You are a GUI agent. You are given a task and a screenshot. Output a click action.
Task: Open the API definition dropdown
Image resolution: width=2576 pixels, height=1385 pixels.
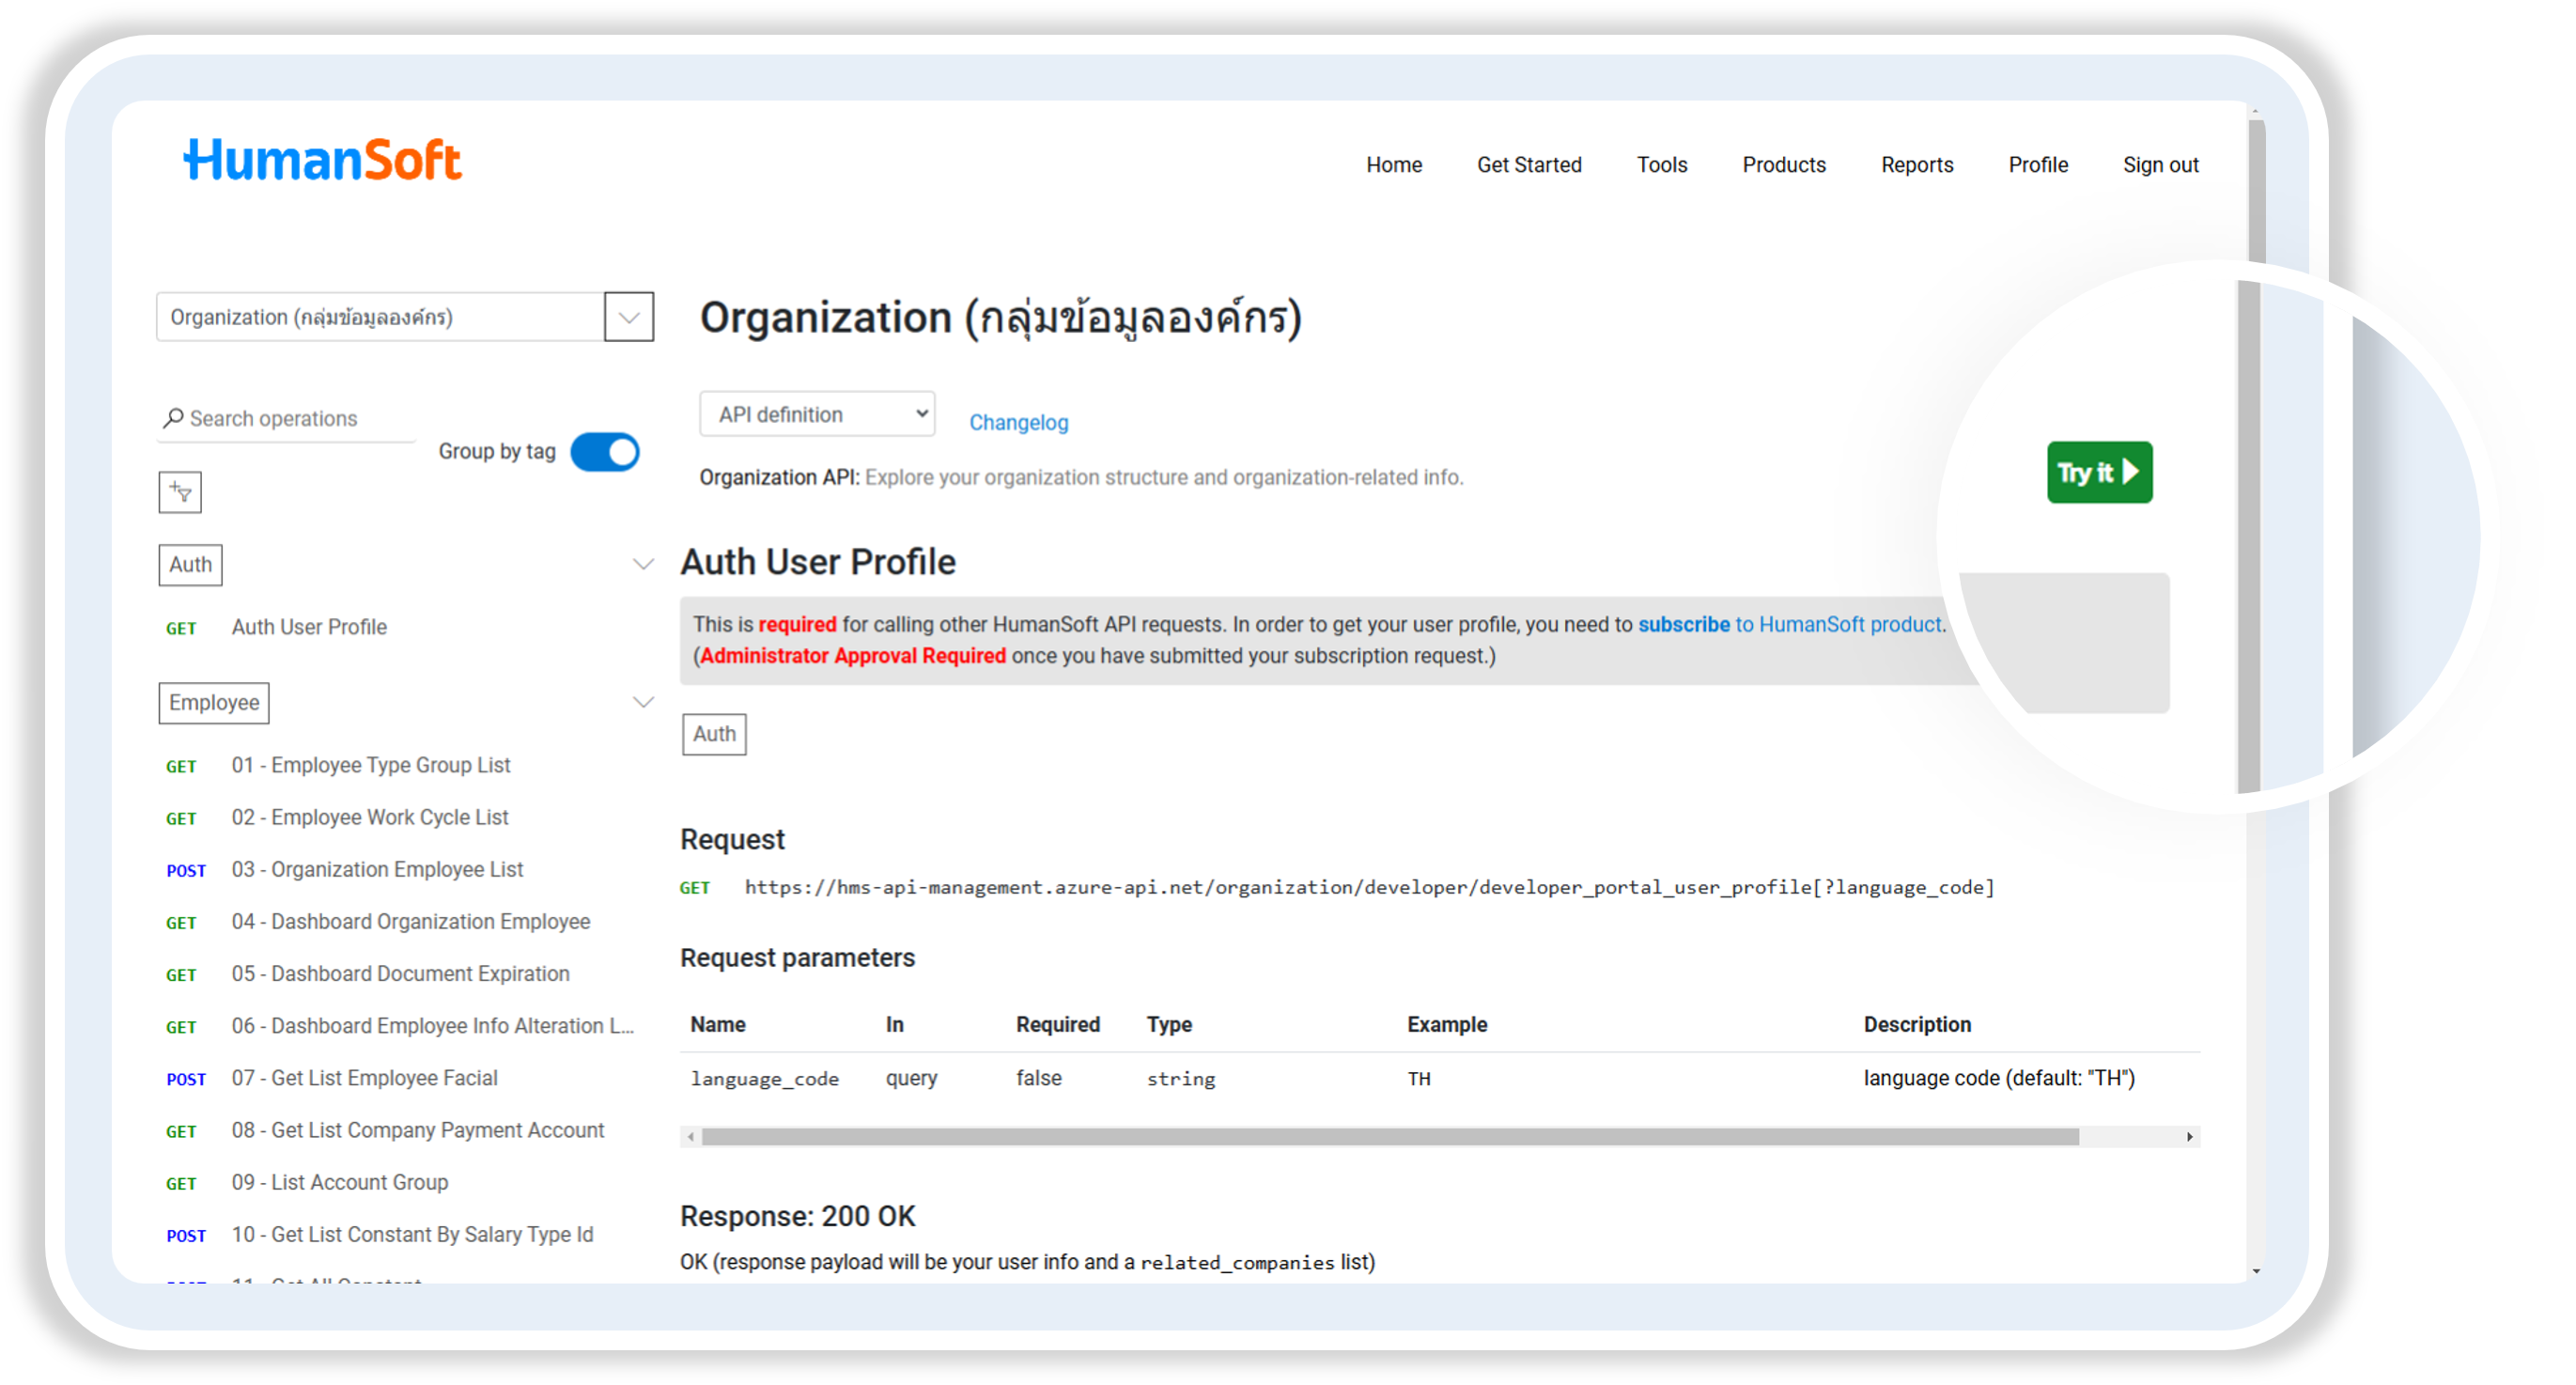[x=817, y=414]
